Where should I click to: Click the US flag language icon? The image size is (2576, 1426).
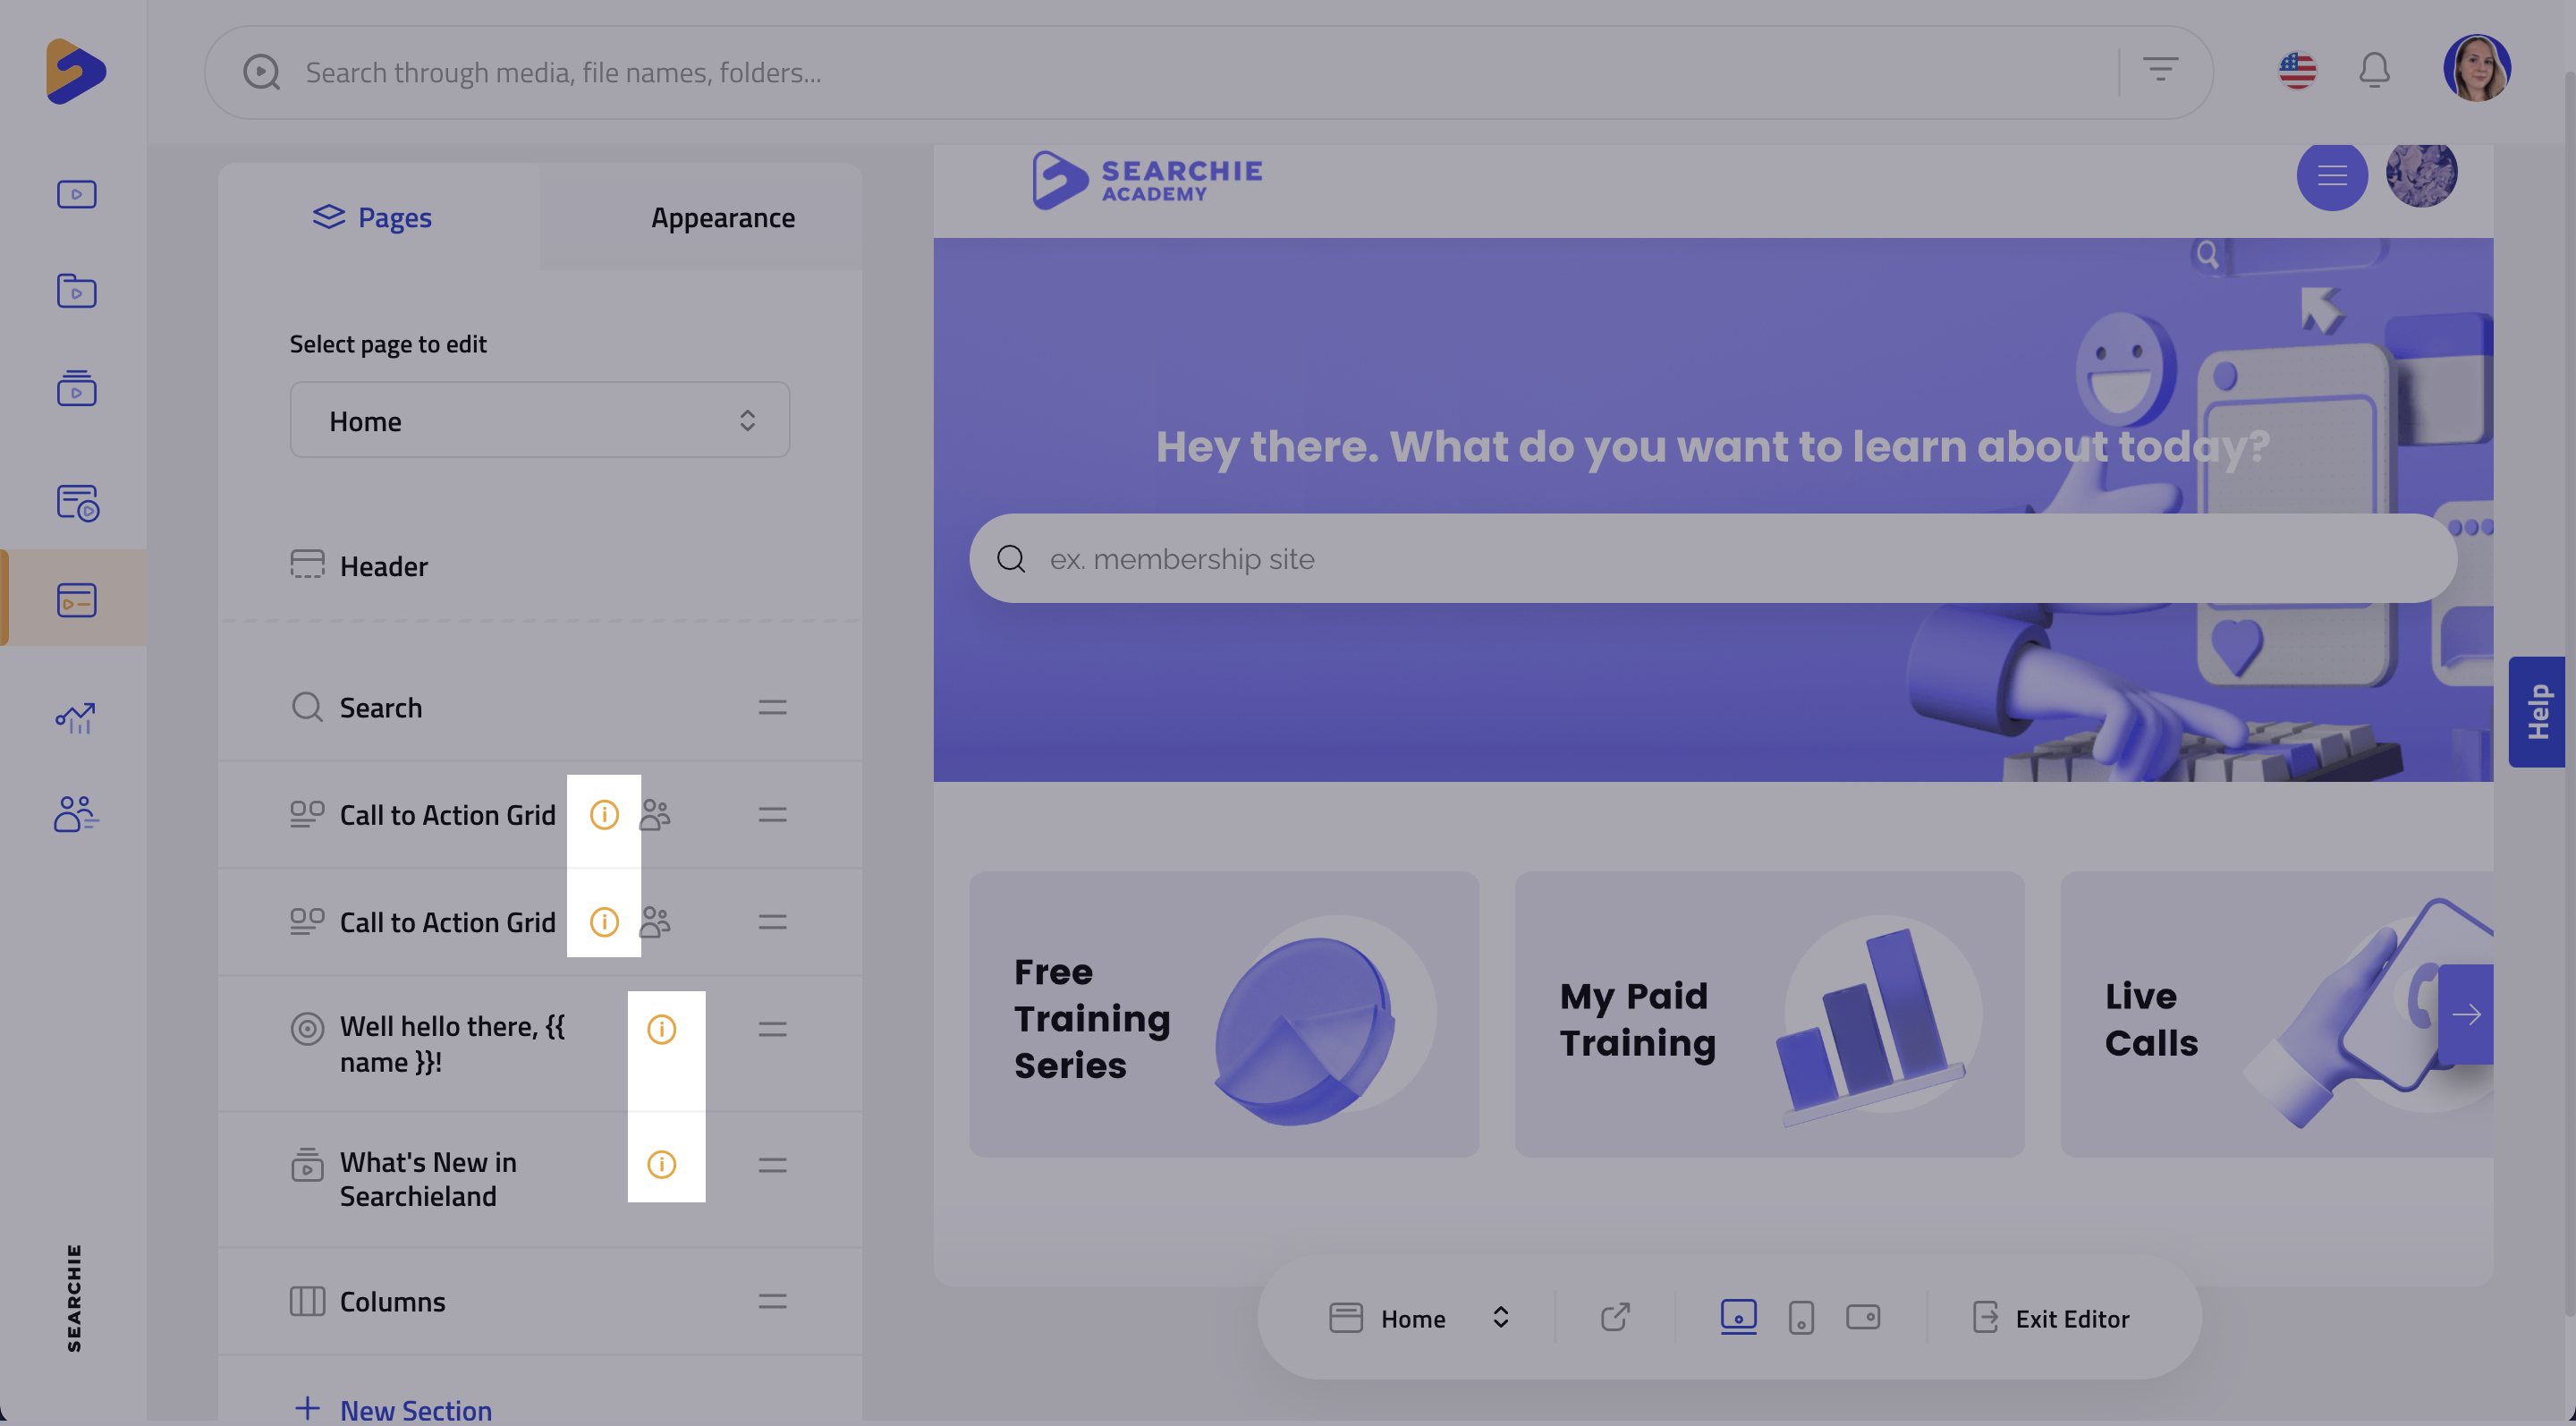[x=2297, y=71]
